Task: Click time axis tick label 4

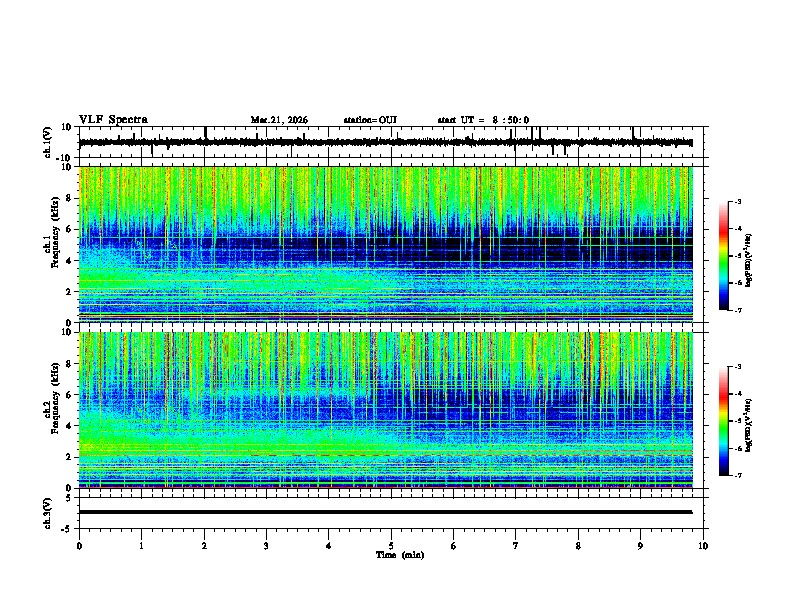Action: (329, 546)
